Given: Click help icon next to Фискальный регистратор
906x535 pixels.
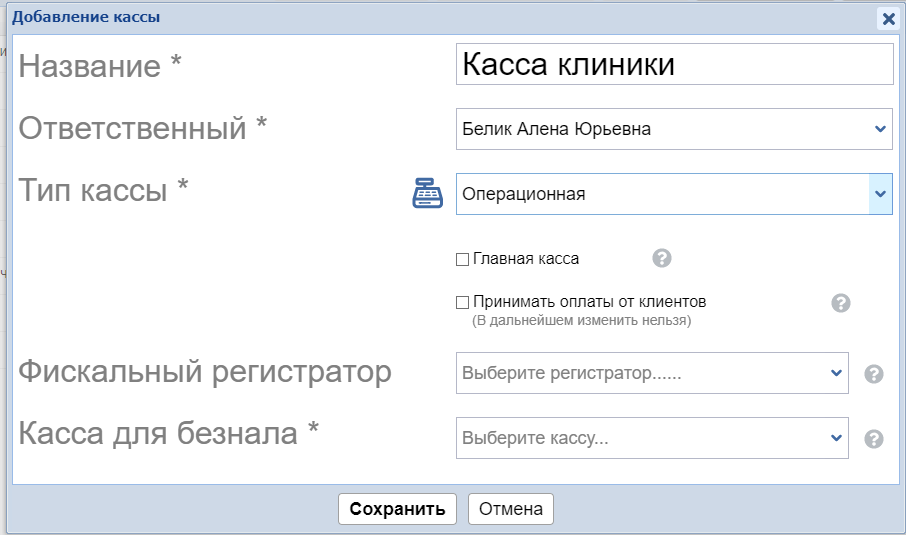Looking at the screenshot, I should [873, 374].
